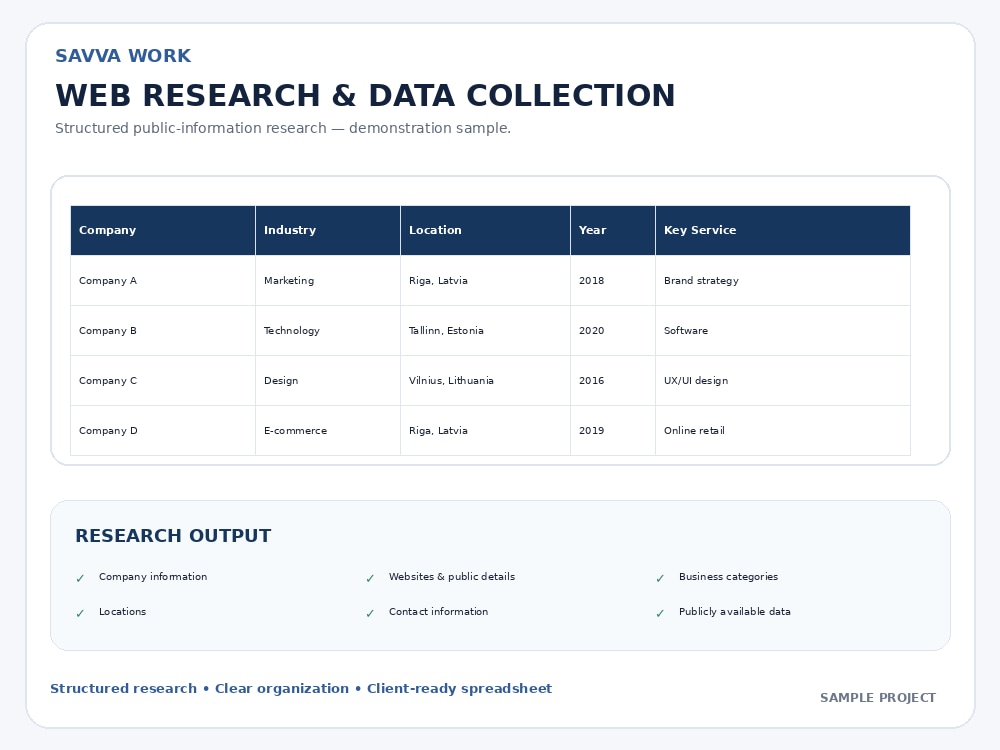1000x750 pixels.
Task: Click the 2016 year cell
Action: point(613,381)
